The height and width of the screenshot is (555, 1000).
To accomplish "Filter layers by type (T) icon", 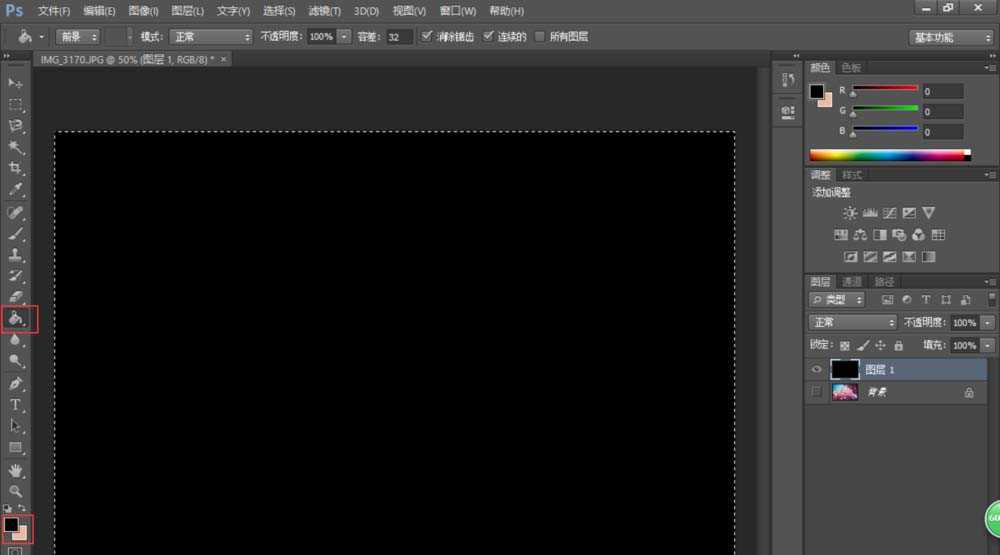I will click(926, 299).
